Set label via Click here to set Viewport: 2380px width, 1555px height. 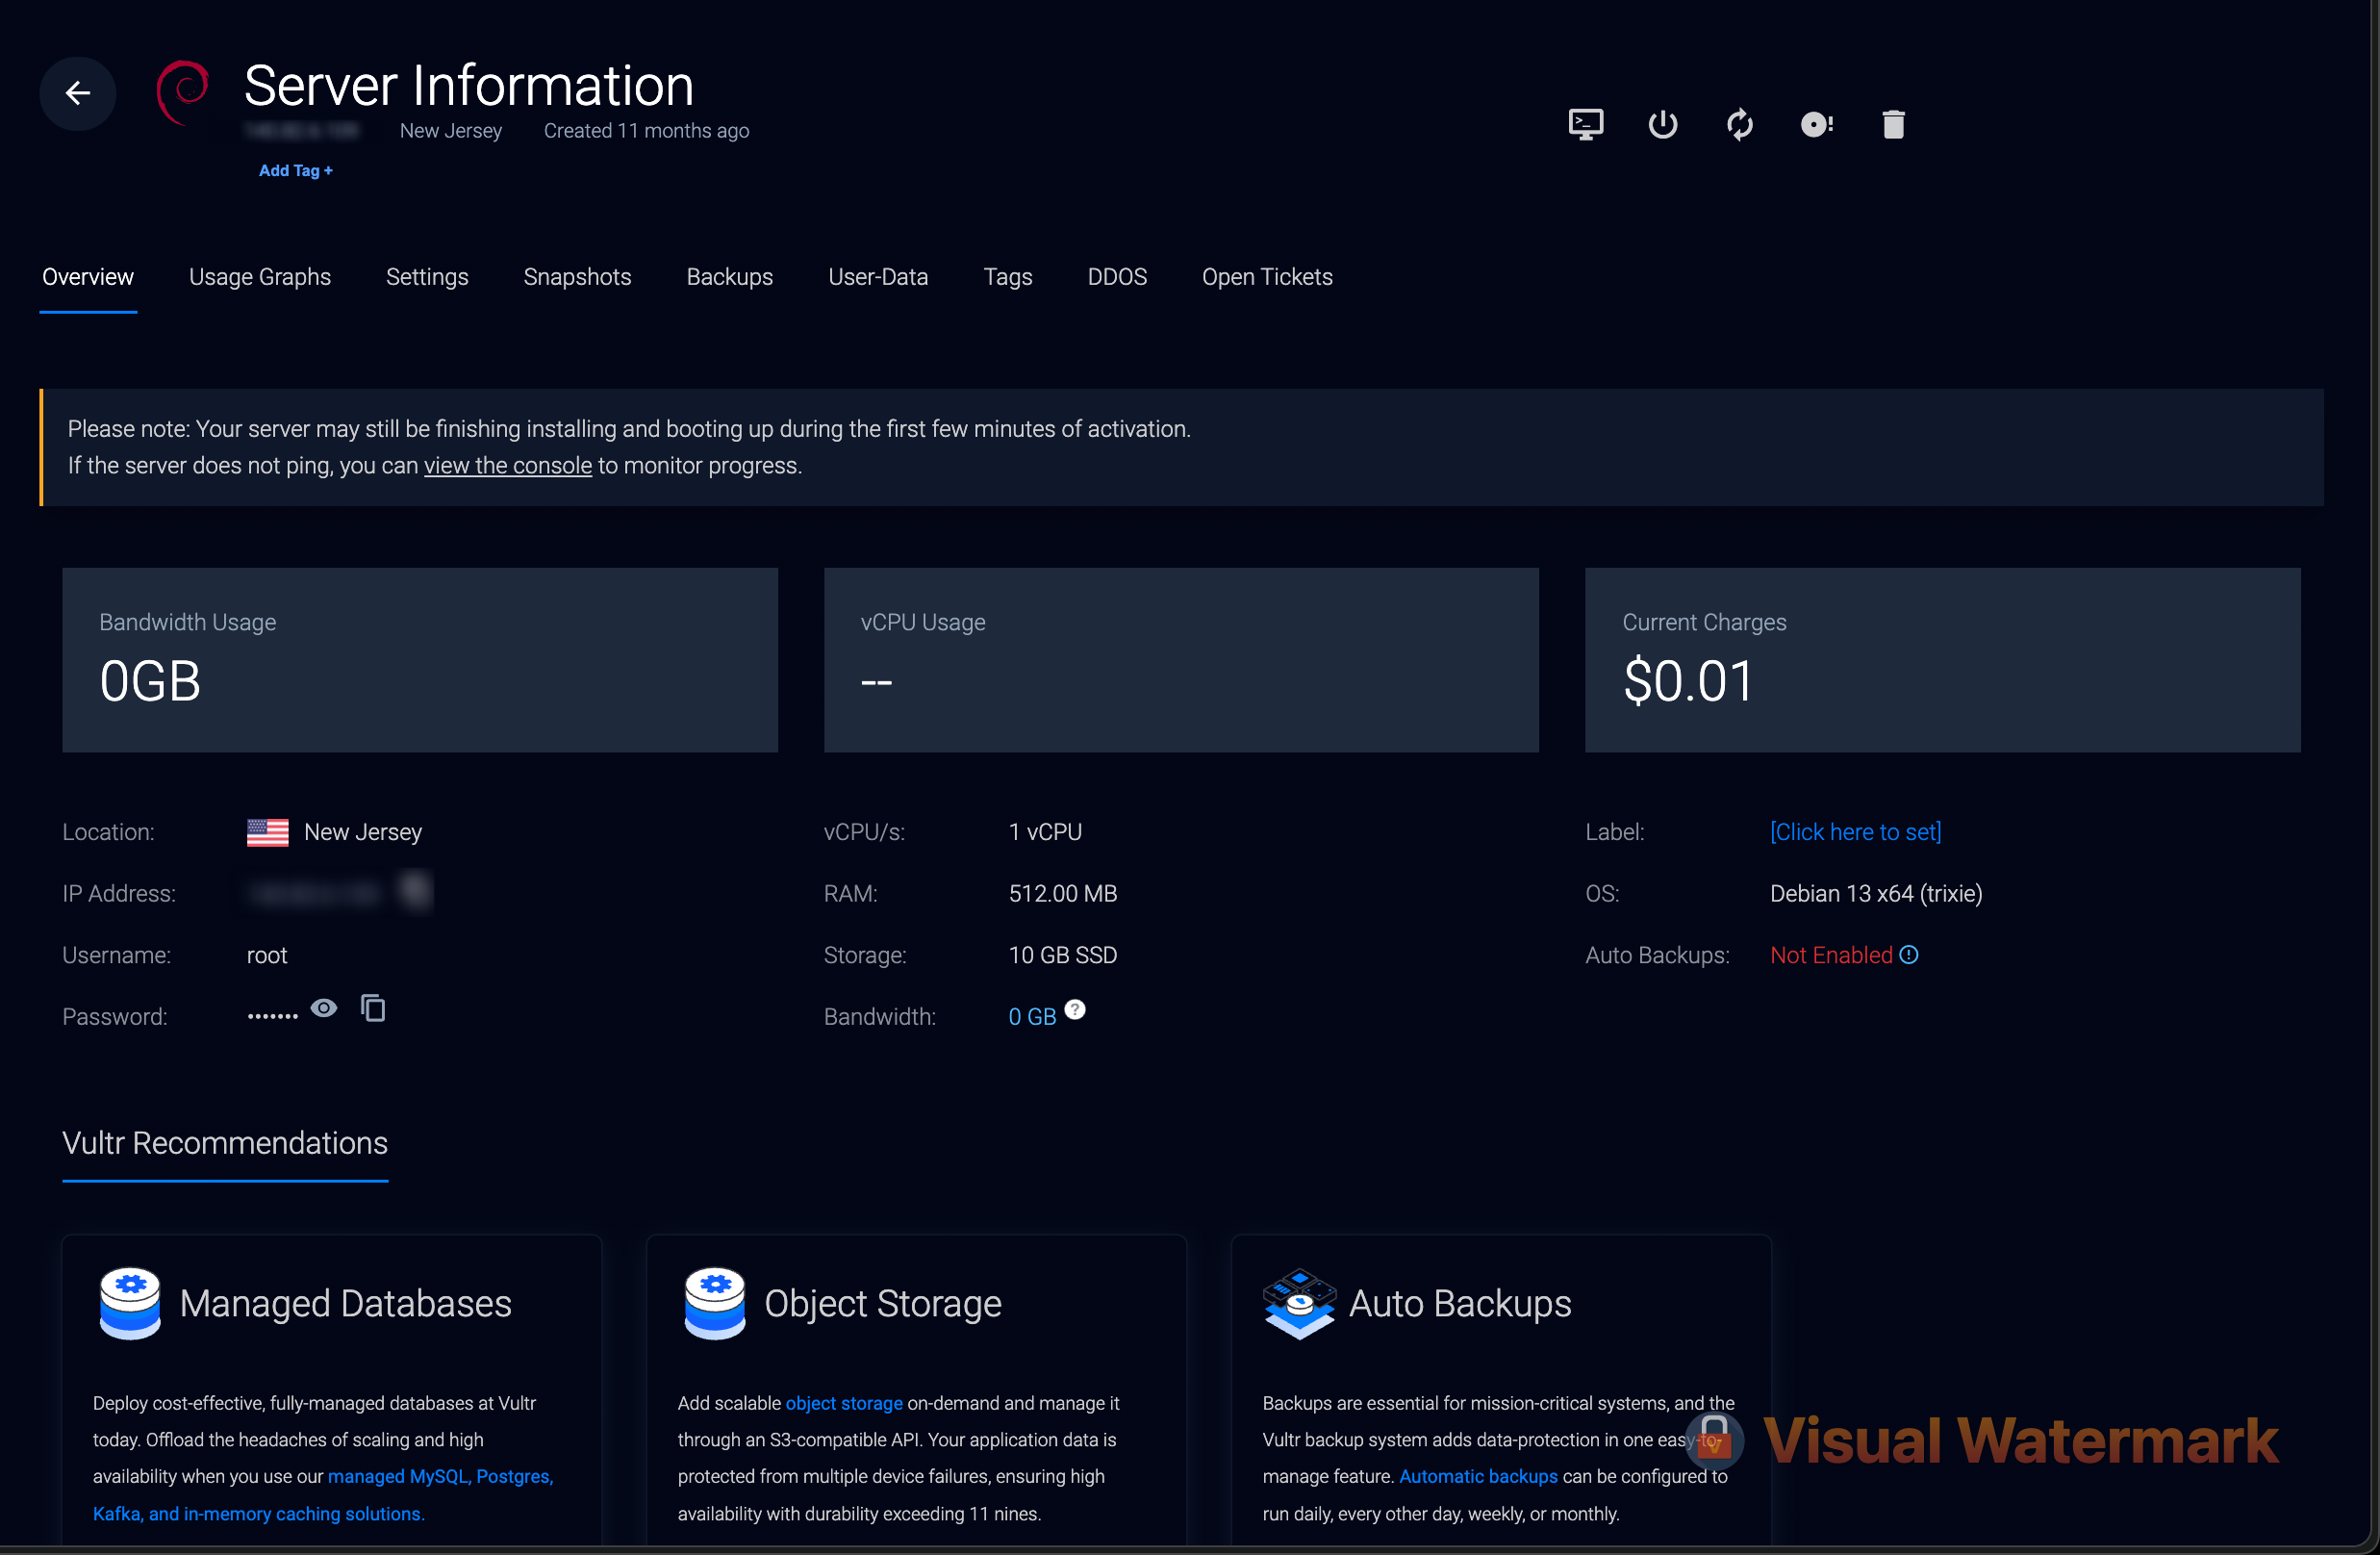[1855, 832]
